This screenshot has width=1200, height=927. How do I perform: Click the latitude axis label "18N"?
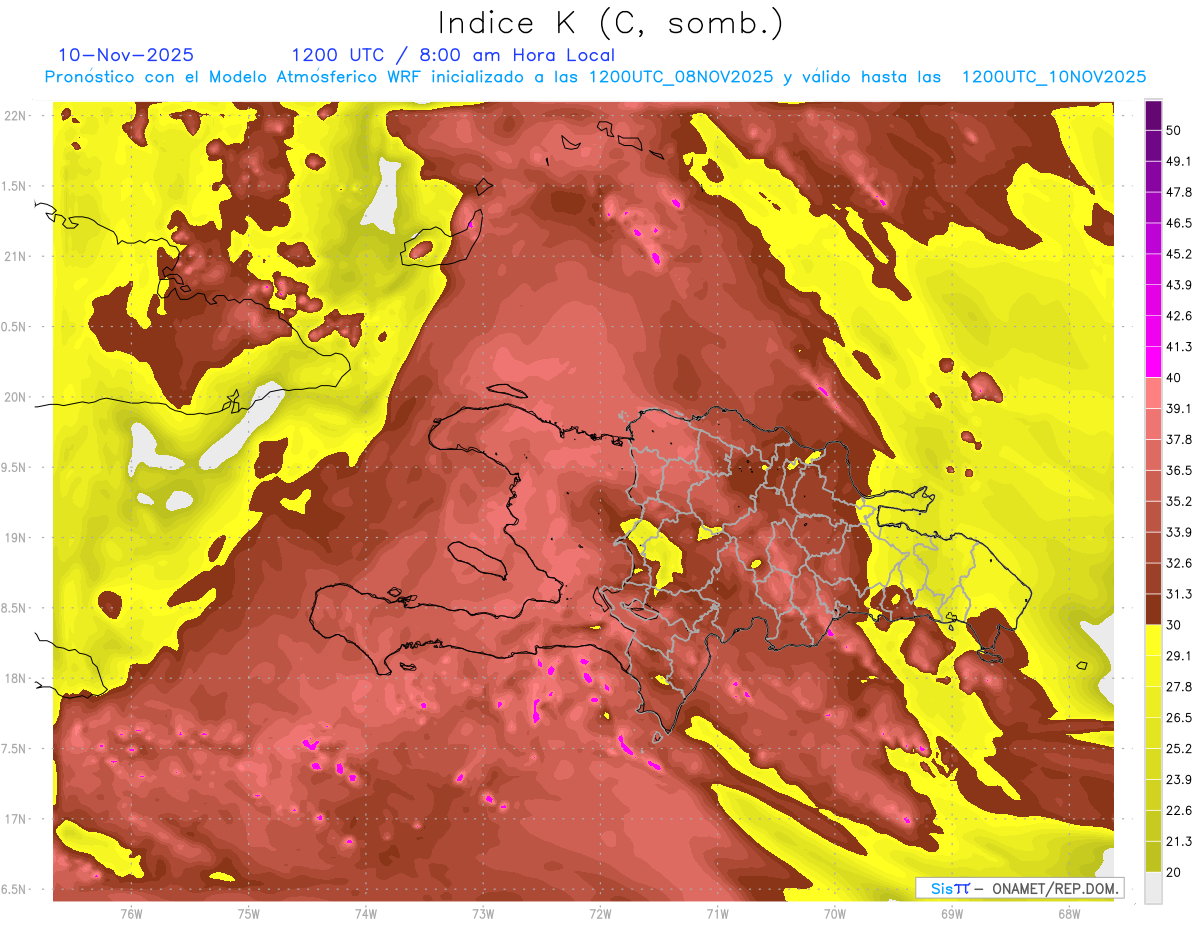pyautogui.click(x=16, y=678)
